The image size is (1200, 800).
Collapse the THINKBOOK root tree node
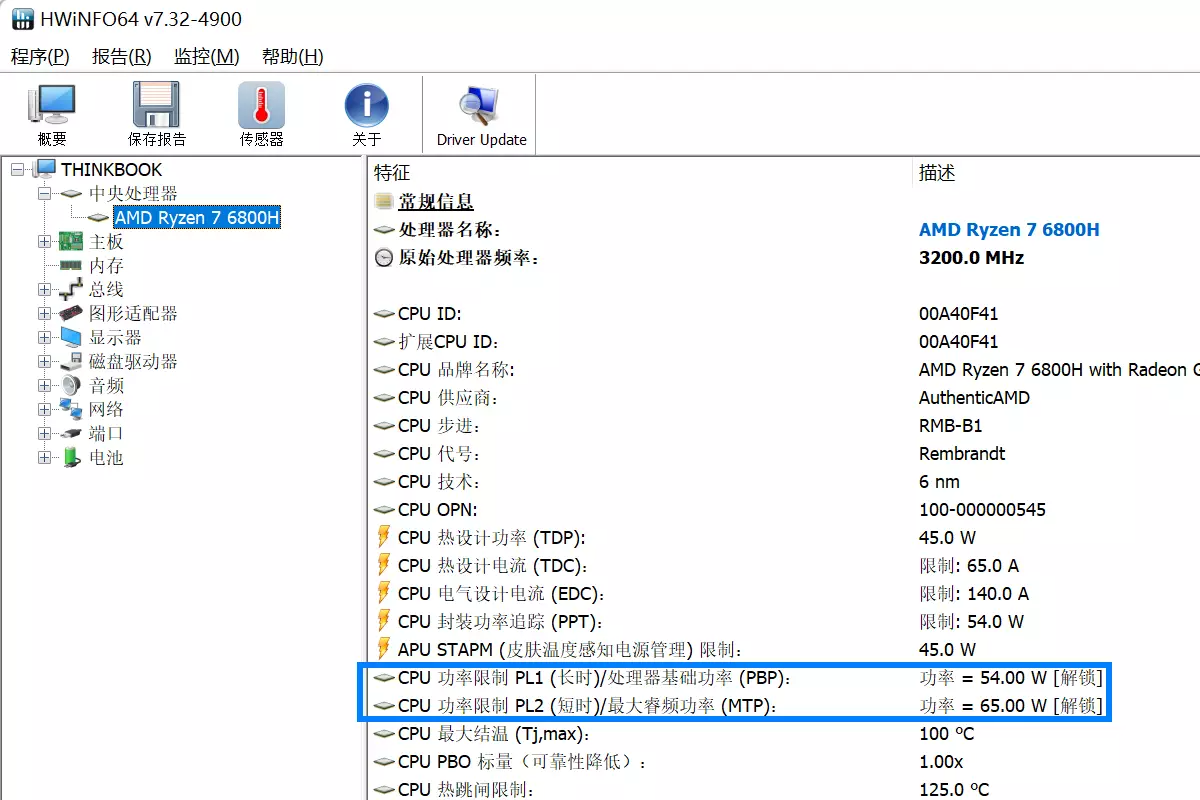click(18, 170)
